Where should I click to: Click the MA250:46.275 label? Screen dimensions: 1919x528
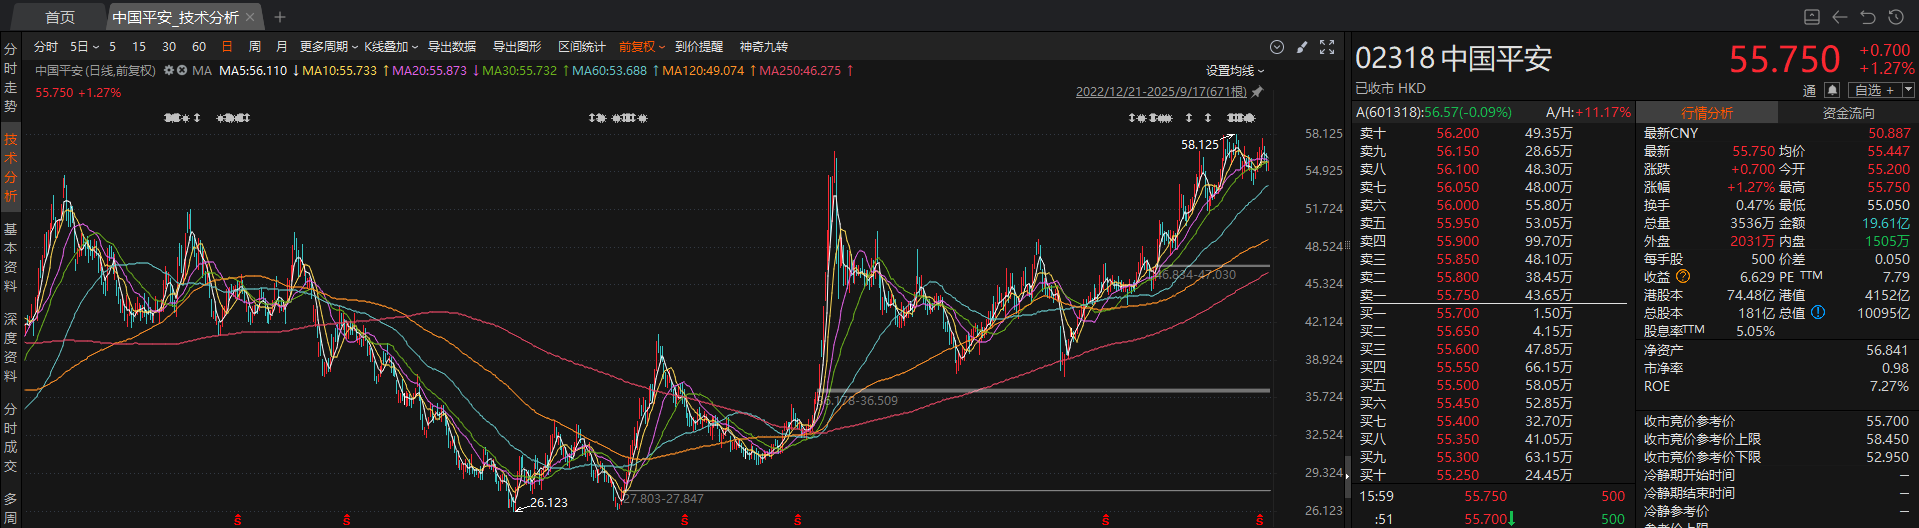click(x=800, y=71)
